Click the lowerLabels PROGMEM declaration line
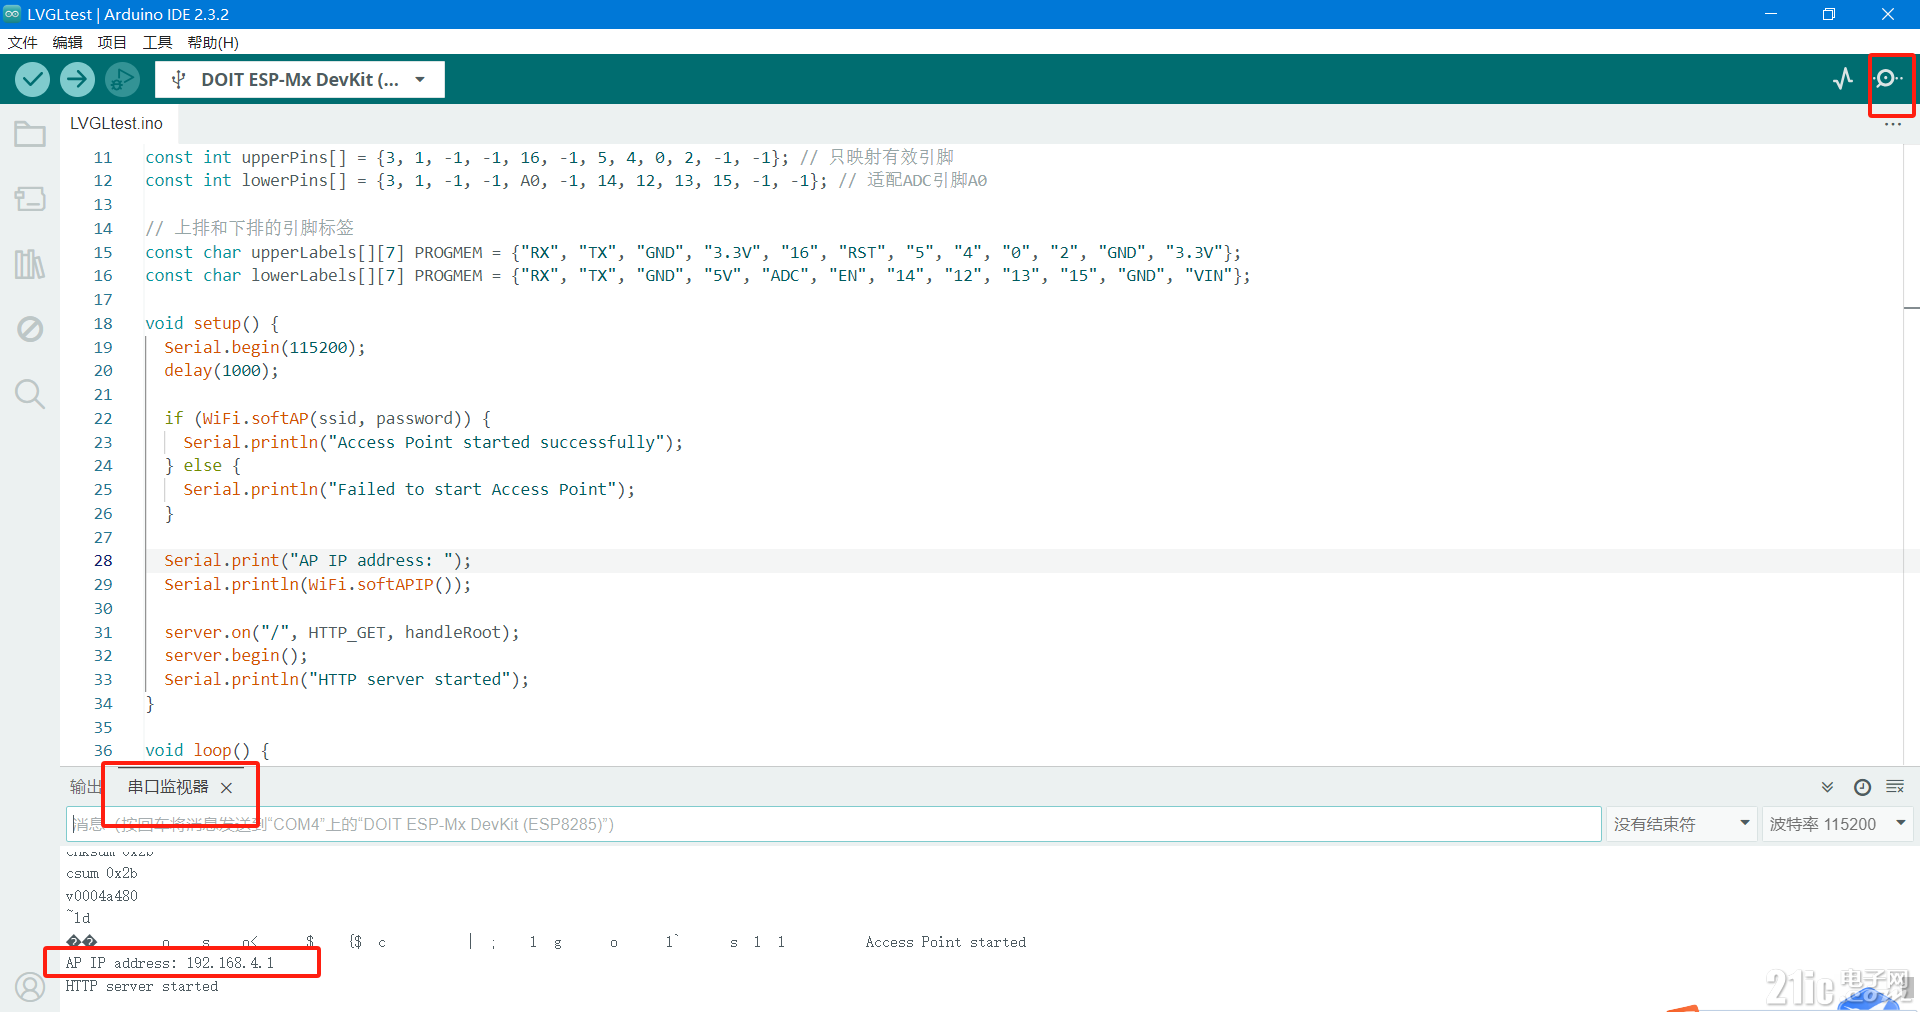The image size is (1920, 1012). tap(697, 276)
